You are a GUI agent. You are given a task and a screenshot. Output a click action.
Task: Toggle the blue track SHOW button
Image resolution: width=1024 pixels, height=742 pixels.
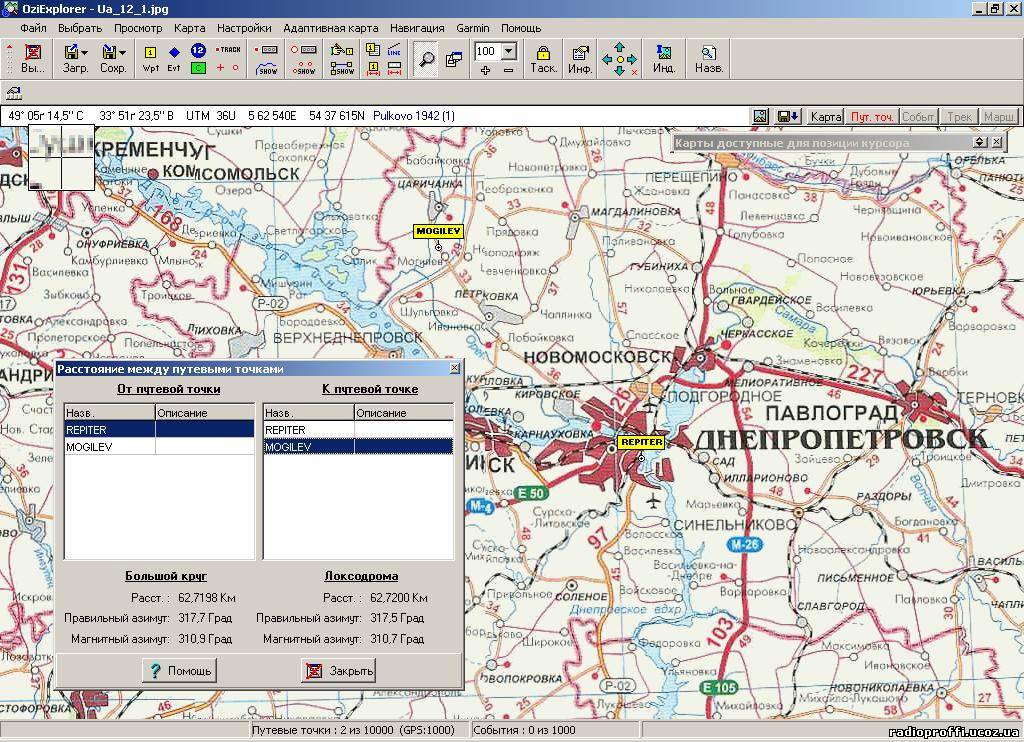click(266, 69)
